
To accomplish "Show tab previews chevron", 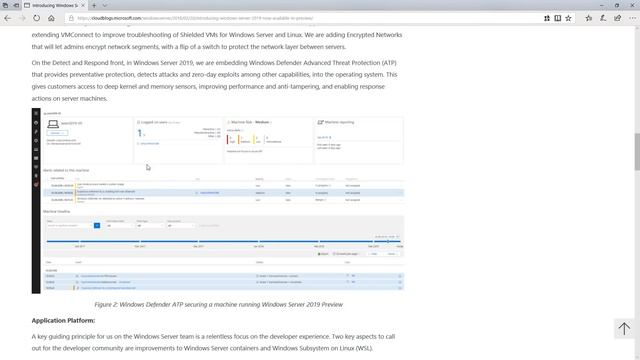I will click(x=105, y=6).
